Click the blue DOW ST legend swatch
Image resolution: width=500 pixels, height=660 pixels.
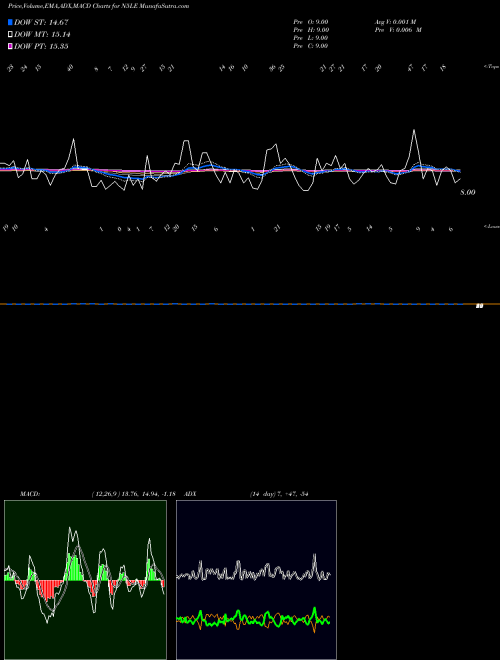coord(10,22)
